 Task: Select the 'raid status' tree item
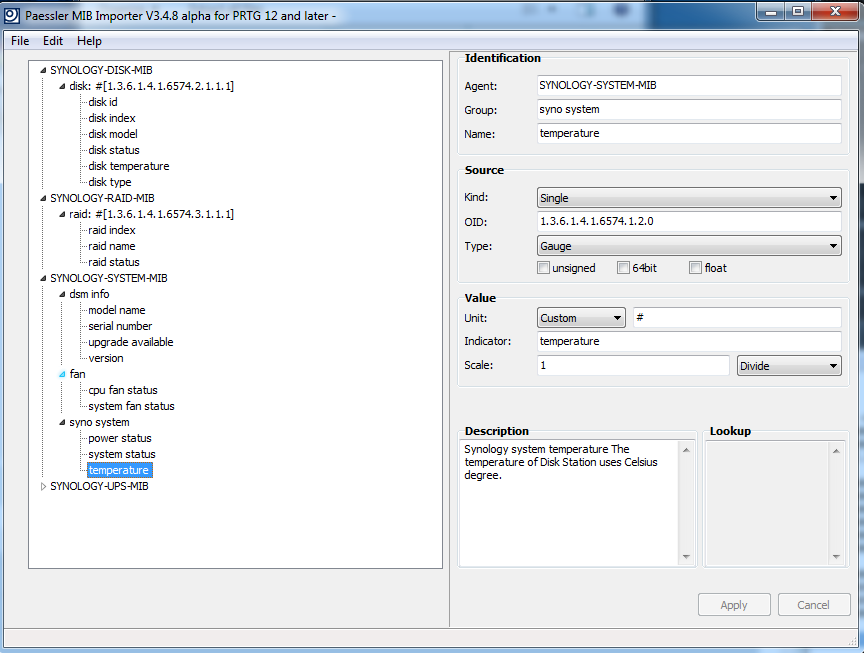(114, 262)
